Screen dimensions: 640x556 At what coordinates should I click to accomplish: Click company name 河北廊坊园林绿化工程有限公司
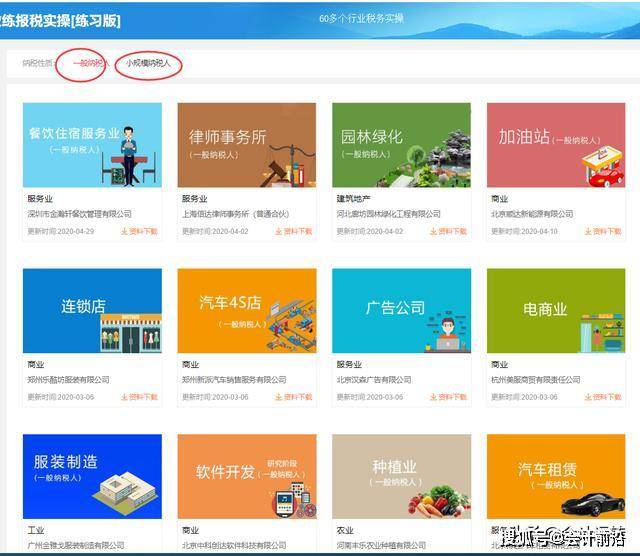(x=389, y=214)
